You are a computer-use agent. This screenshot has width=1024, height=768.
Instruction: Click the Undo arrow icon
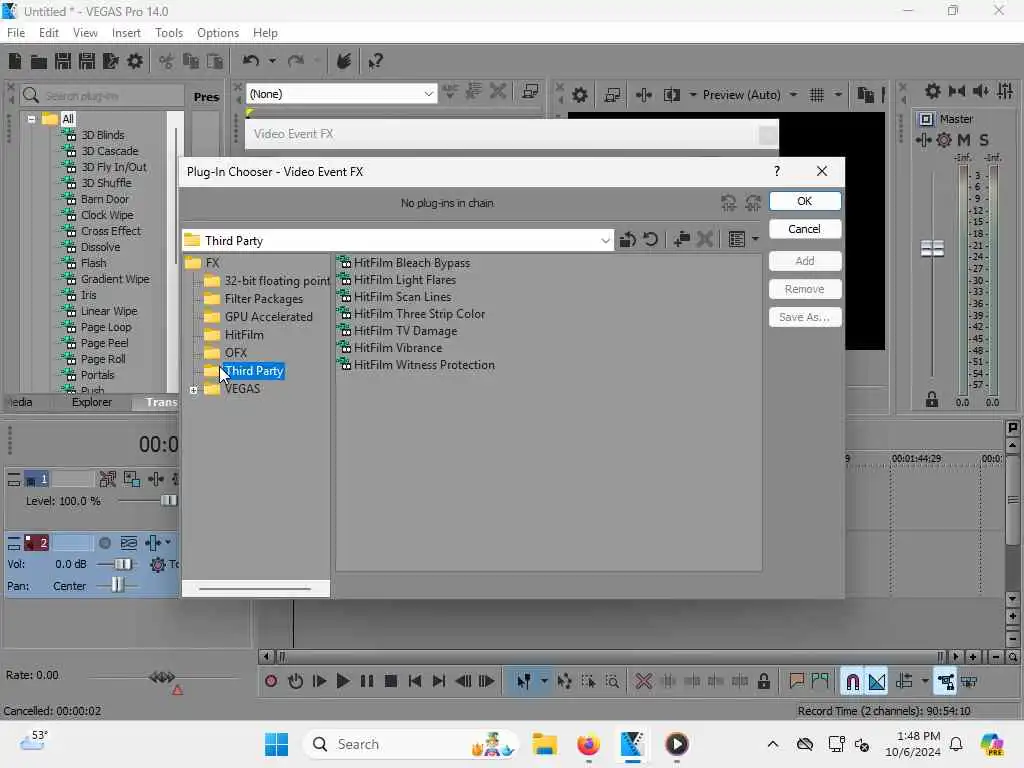[250, 61]
